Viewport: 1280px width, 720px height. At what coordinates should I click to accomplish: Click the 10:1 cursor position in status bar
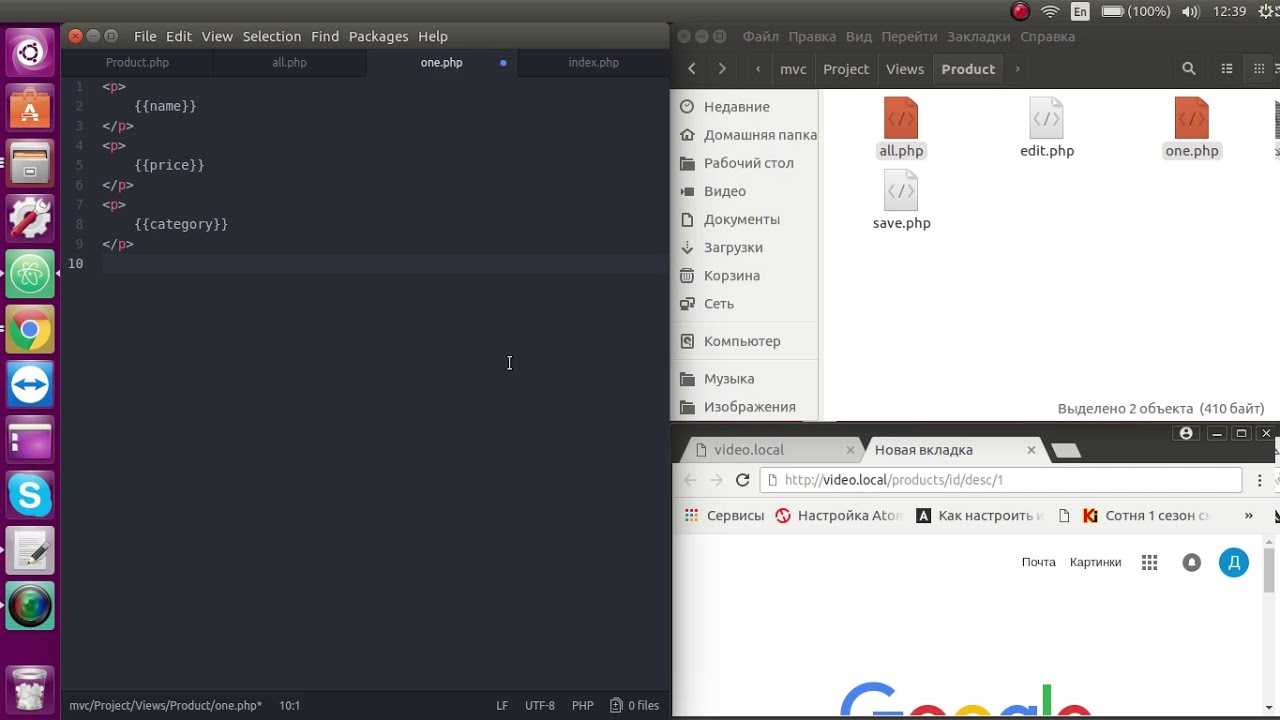289,705
